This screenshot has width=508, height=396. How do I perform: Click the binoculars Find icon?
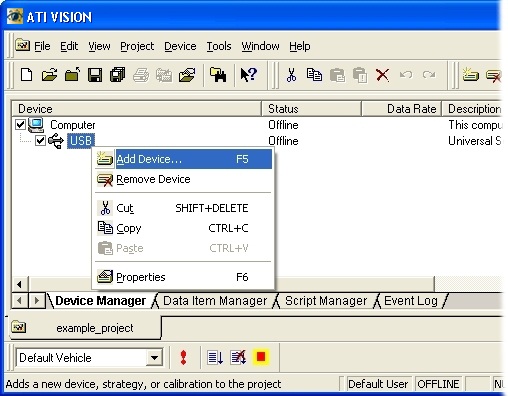218,75
